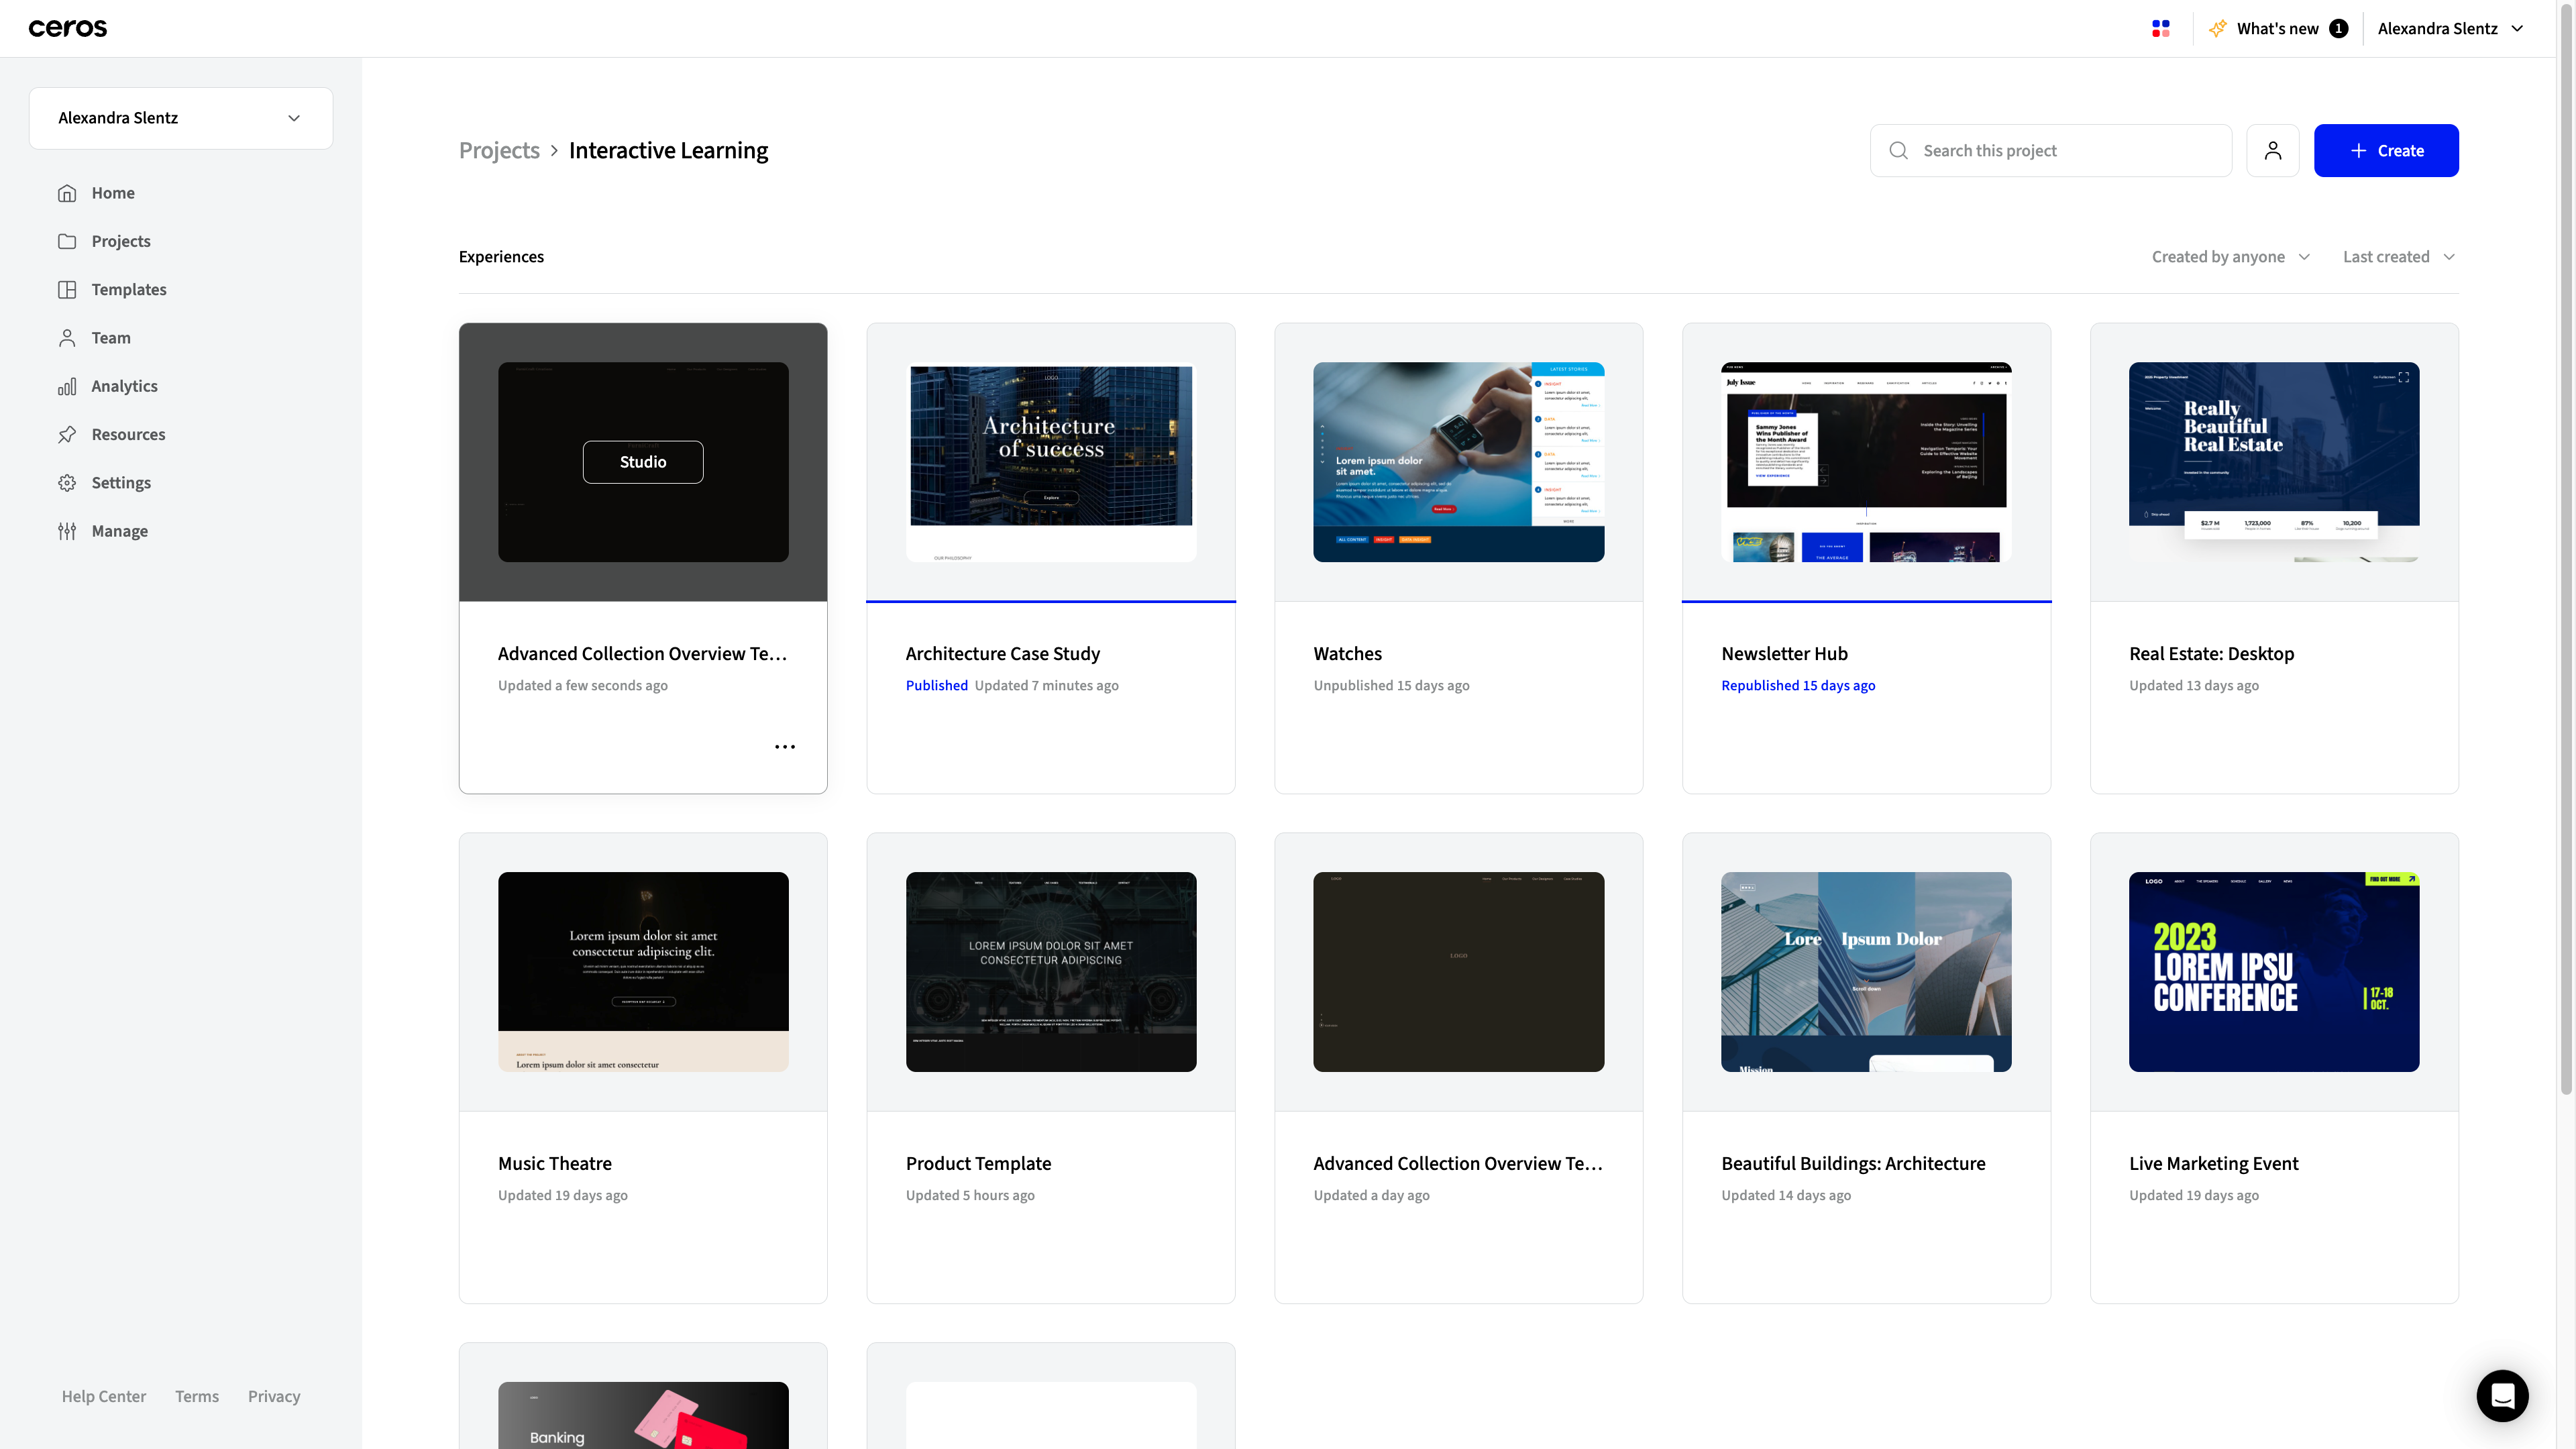Open Settings from the sidebar
This screenshot has height=1449, width=2576.
(x=121, y=483)
